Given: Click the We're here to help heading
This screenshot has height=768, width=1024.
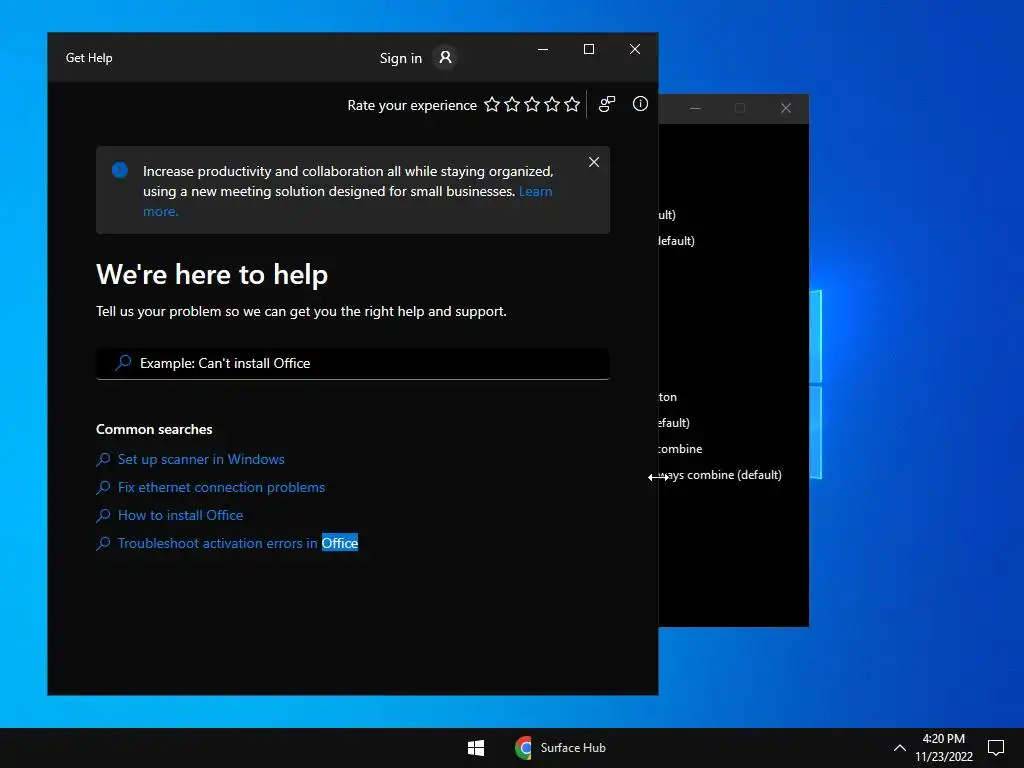Looking at the screenshot, I should 212,274.
